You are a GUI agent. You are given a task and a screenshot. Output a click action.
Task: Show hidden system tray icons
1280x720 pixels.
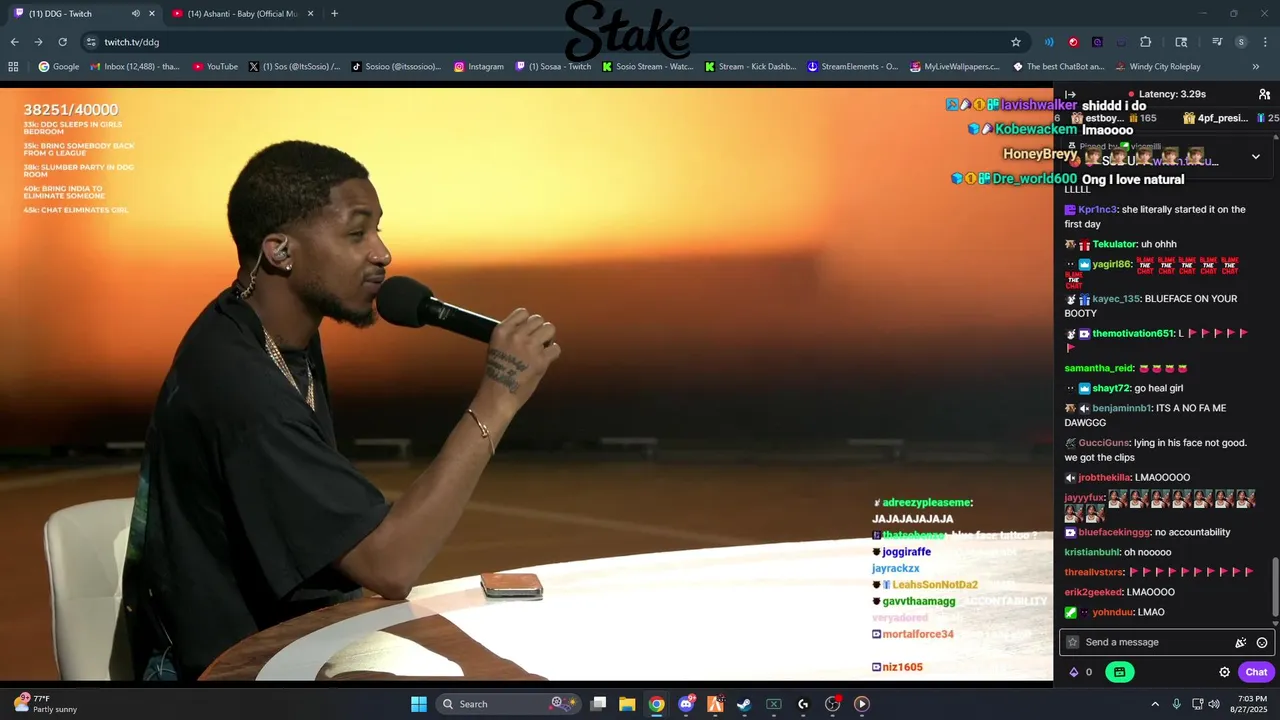[1155, 704]
